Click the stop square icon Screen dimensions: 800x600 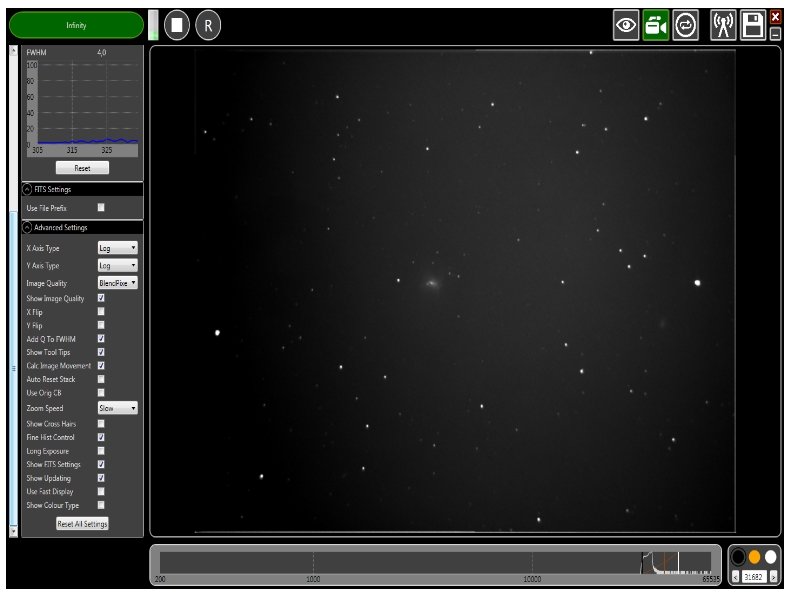[x=177, y=25]
